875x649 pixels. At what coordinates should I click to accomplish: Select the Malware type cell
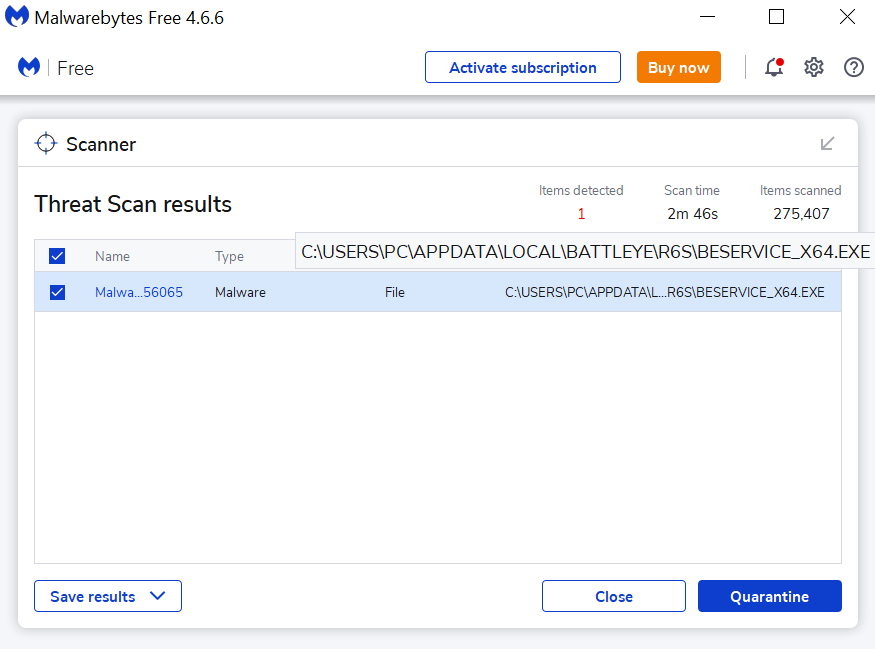(x=241, y=292)
